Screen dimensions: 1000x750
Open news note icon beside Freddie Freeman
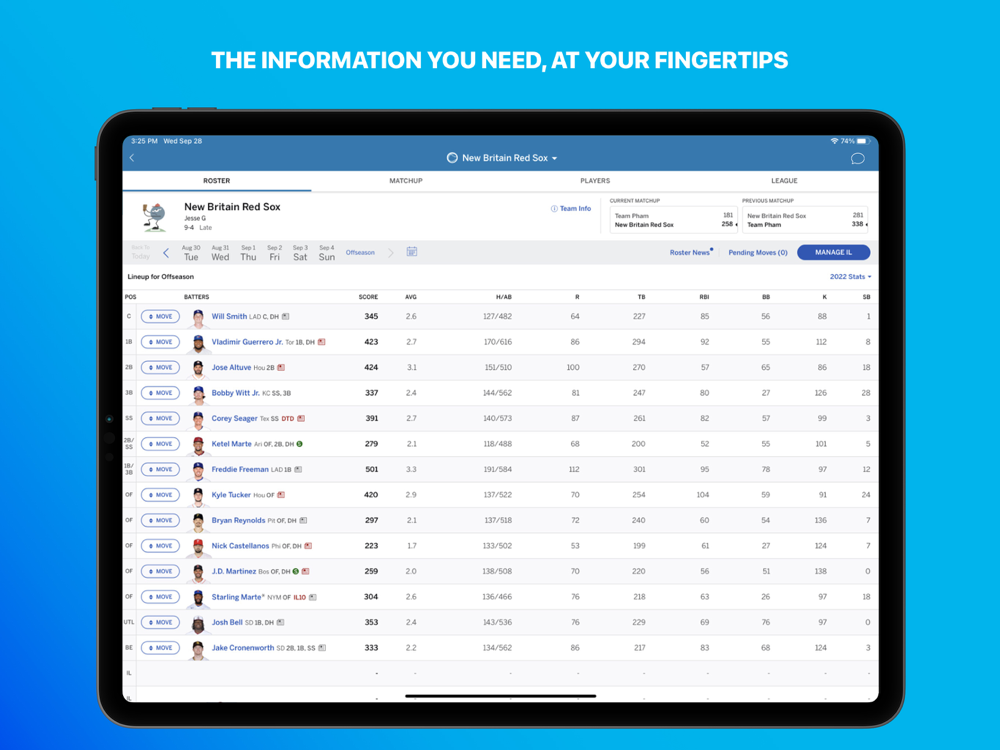(x=298, y=469)
